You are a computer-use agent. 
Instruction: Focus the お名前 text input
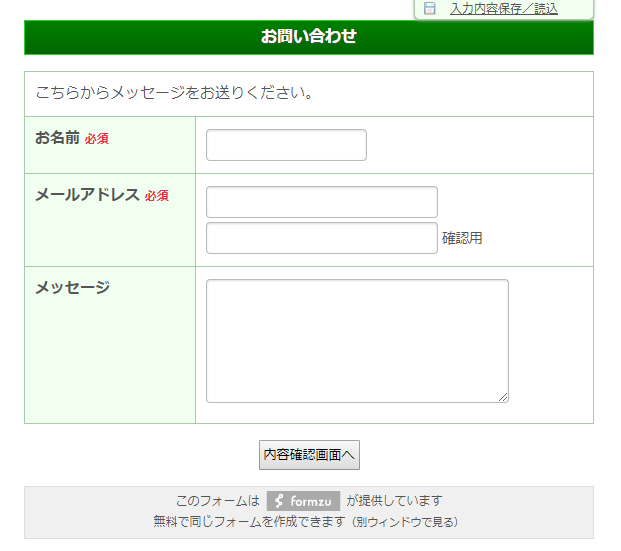coord(286,145)
